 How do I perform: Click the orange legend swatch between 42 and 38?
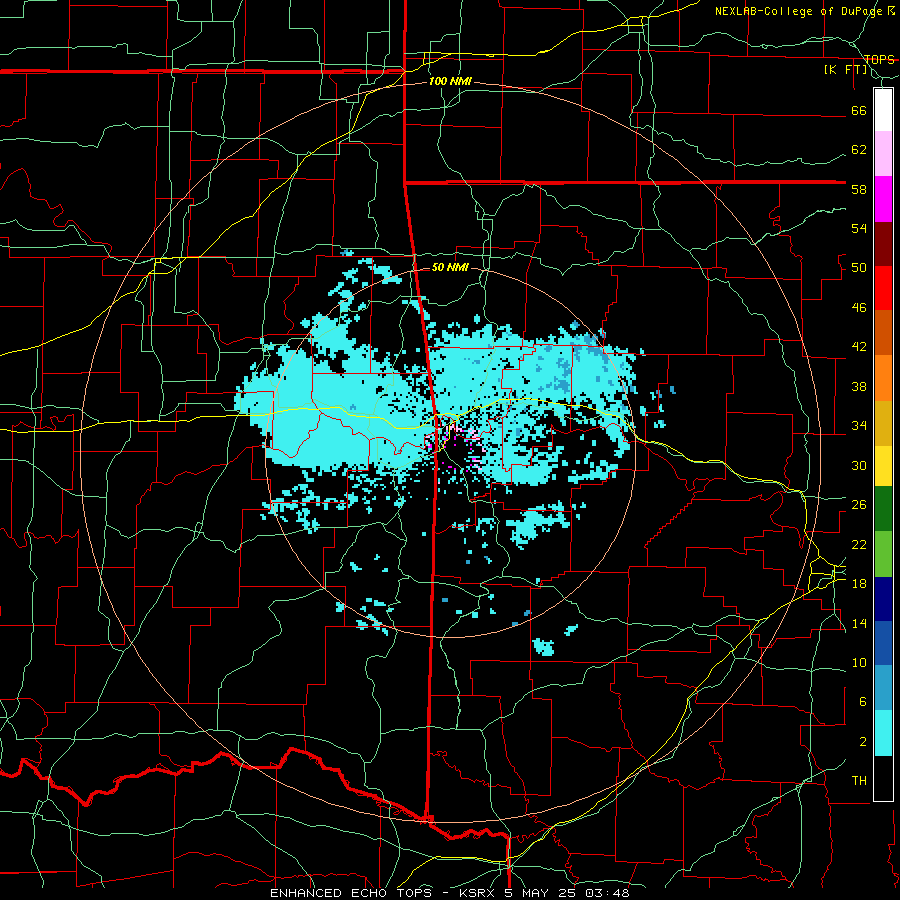click(883, 378)
